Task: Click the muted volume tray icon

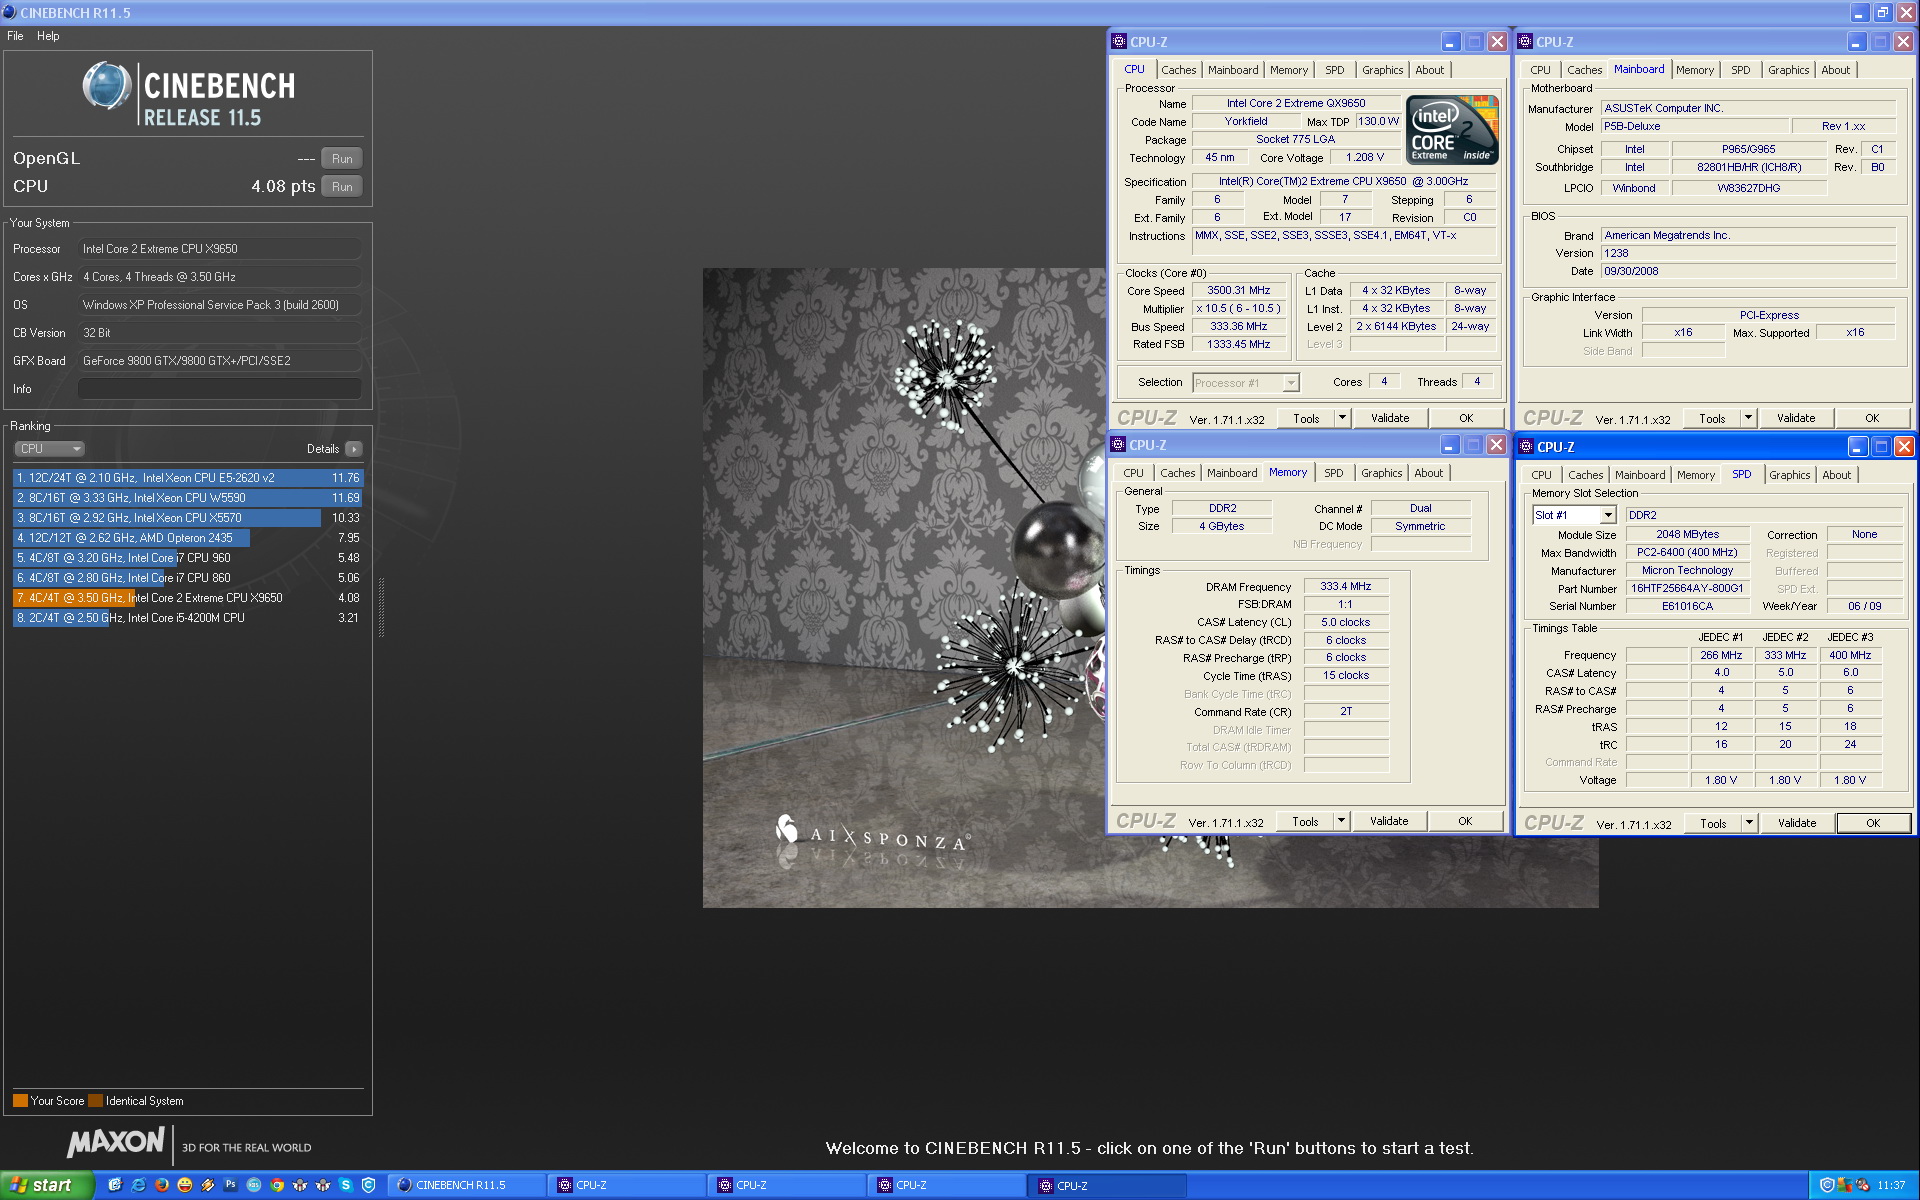Action: click(x=1862, y=1185)
